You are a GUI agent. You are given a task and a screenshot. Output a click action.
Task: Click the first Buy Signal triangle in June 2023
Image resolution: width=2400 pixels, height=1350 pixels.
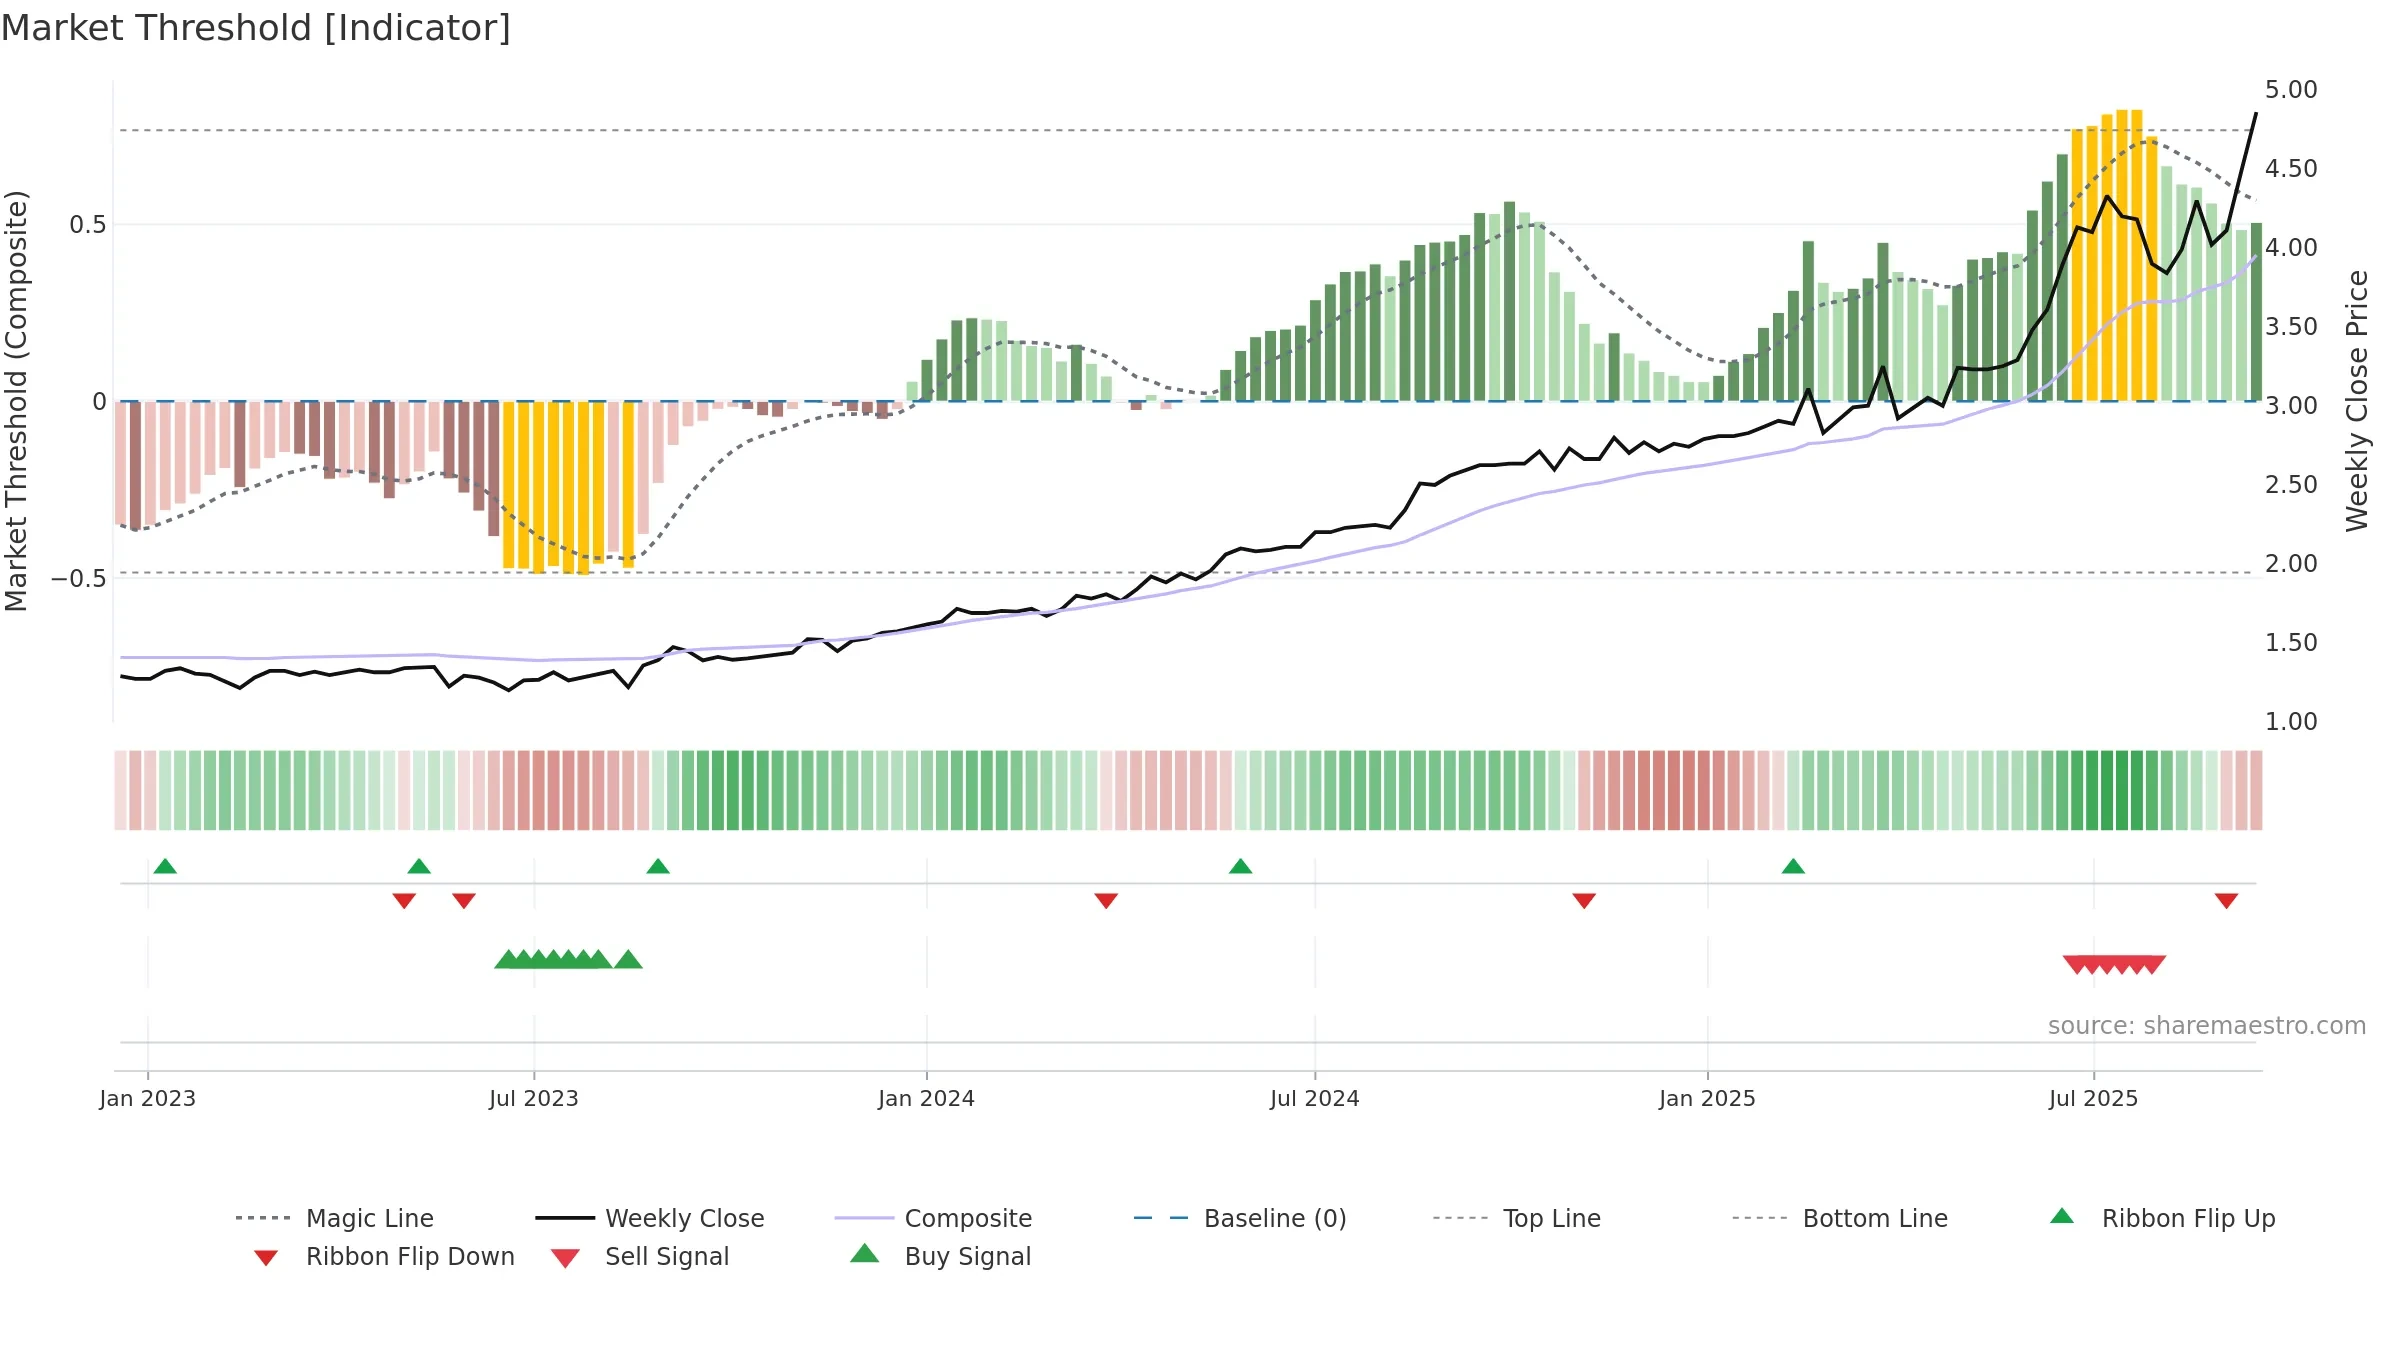click(508, 960)
